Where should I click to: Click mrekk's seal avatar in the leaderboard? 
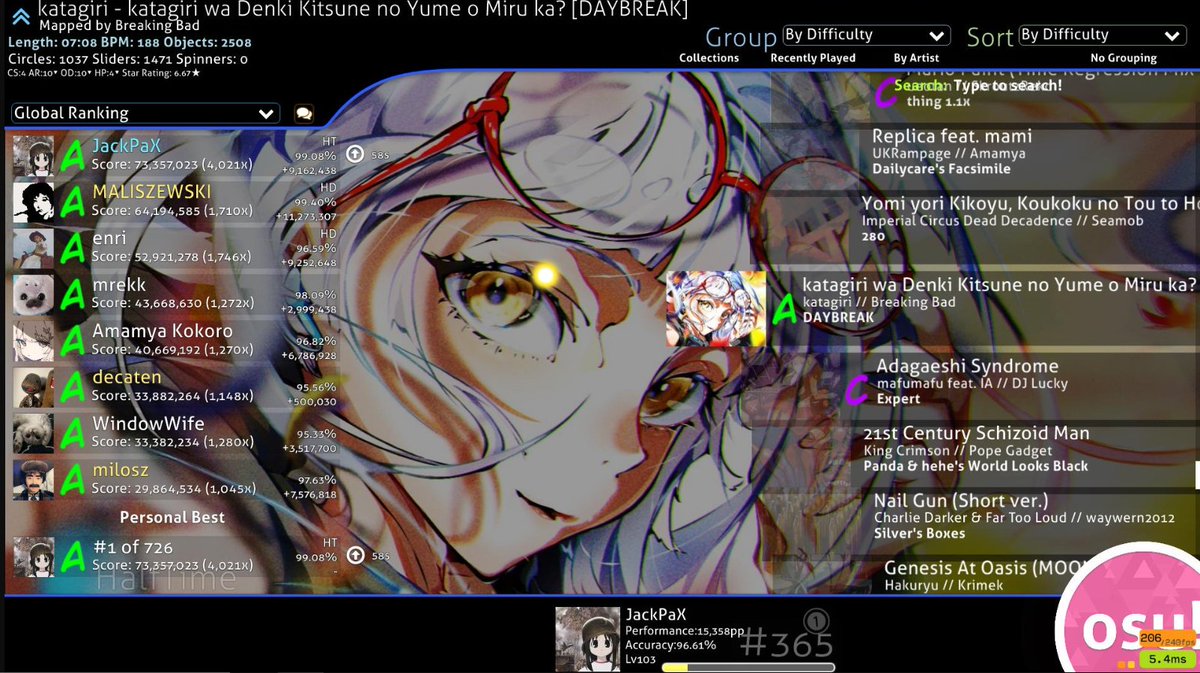tap(33, 295)
